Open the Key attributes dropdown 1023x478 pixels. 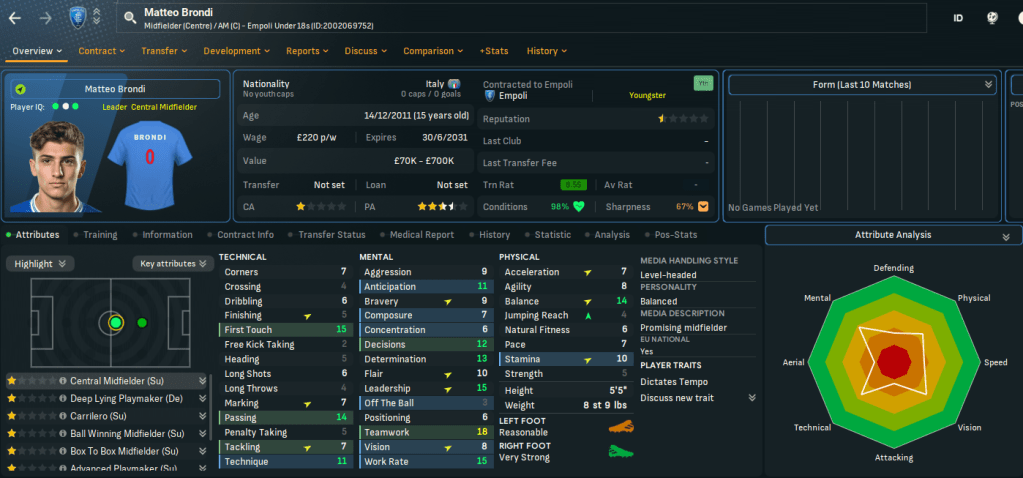tap(172, 264)
